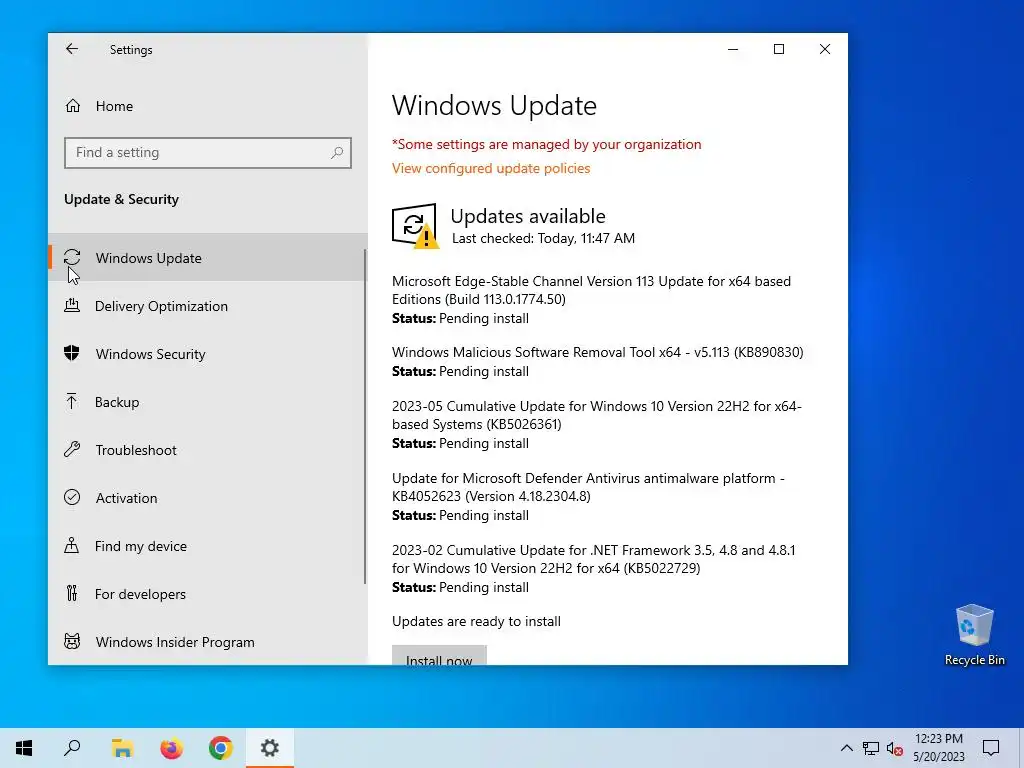Click the Updates available warning icon

pyautogui.click(x=415, y=226)
